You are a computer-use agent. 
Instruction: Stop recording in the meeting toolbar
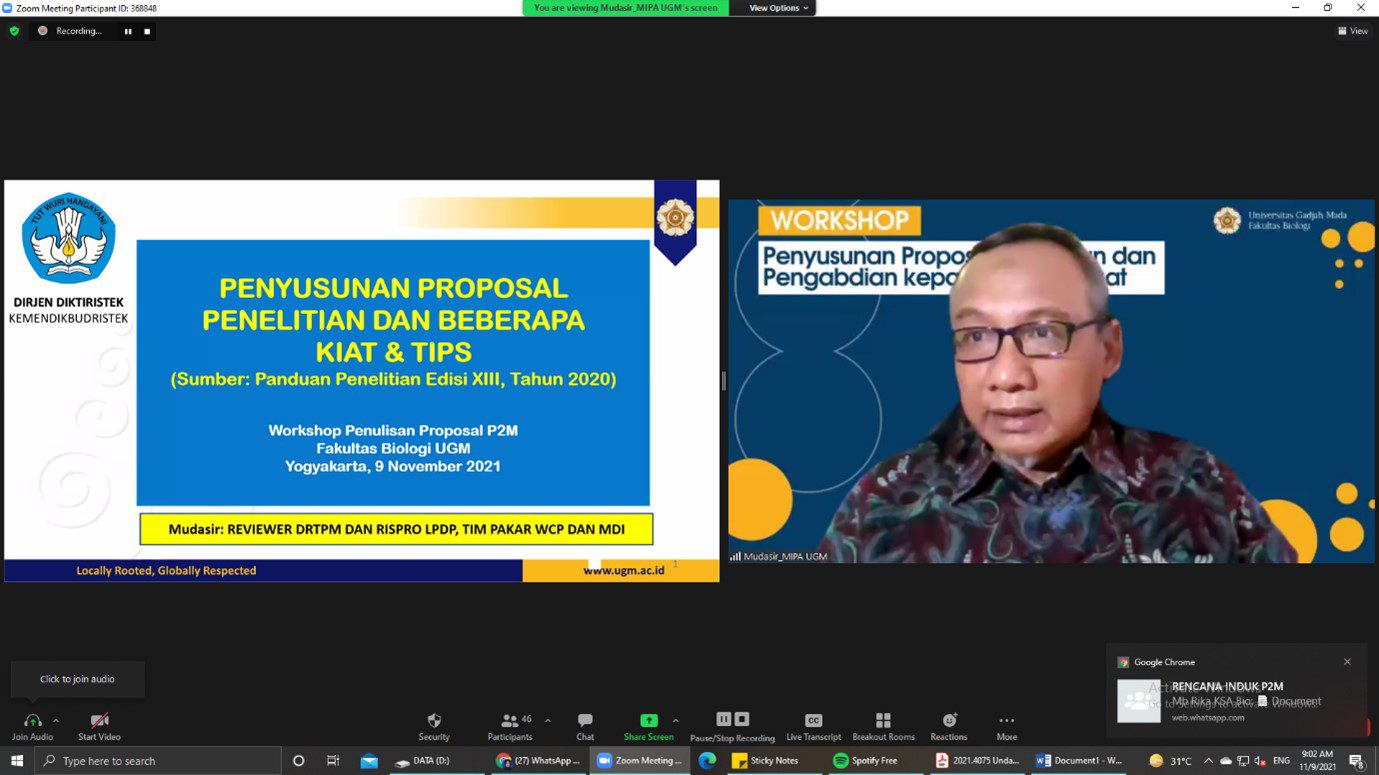pos(741,720)
